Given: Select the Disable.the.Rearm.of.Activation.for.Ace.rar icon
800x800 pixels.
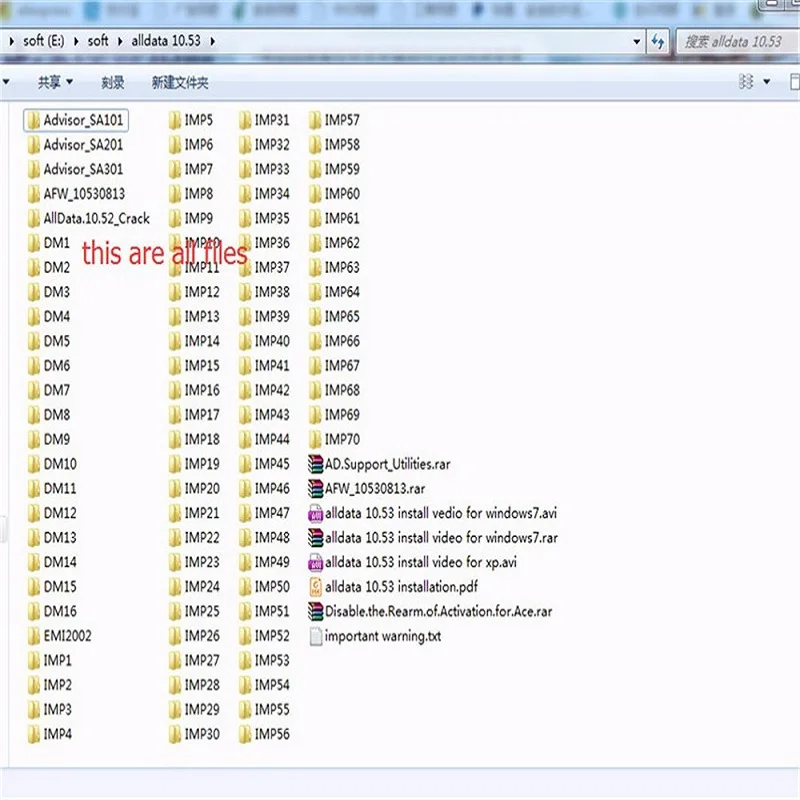Looking at the screenshot, I should coord(316,611).
